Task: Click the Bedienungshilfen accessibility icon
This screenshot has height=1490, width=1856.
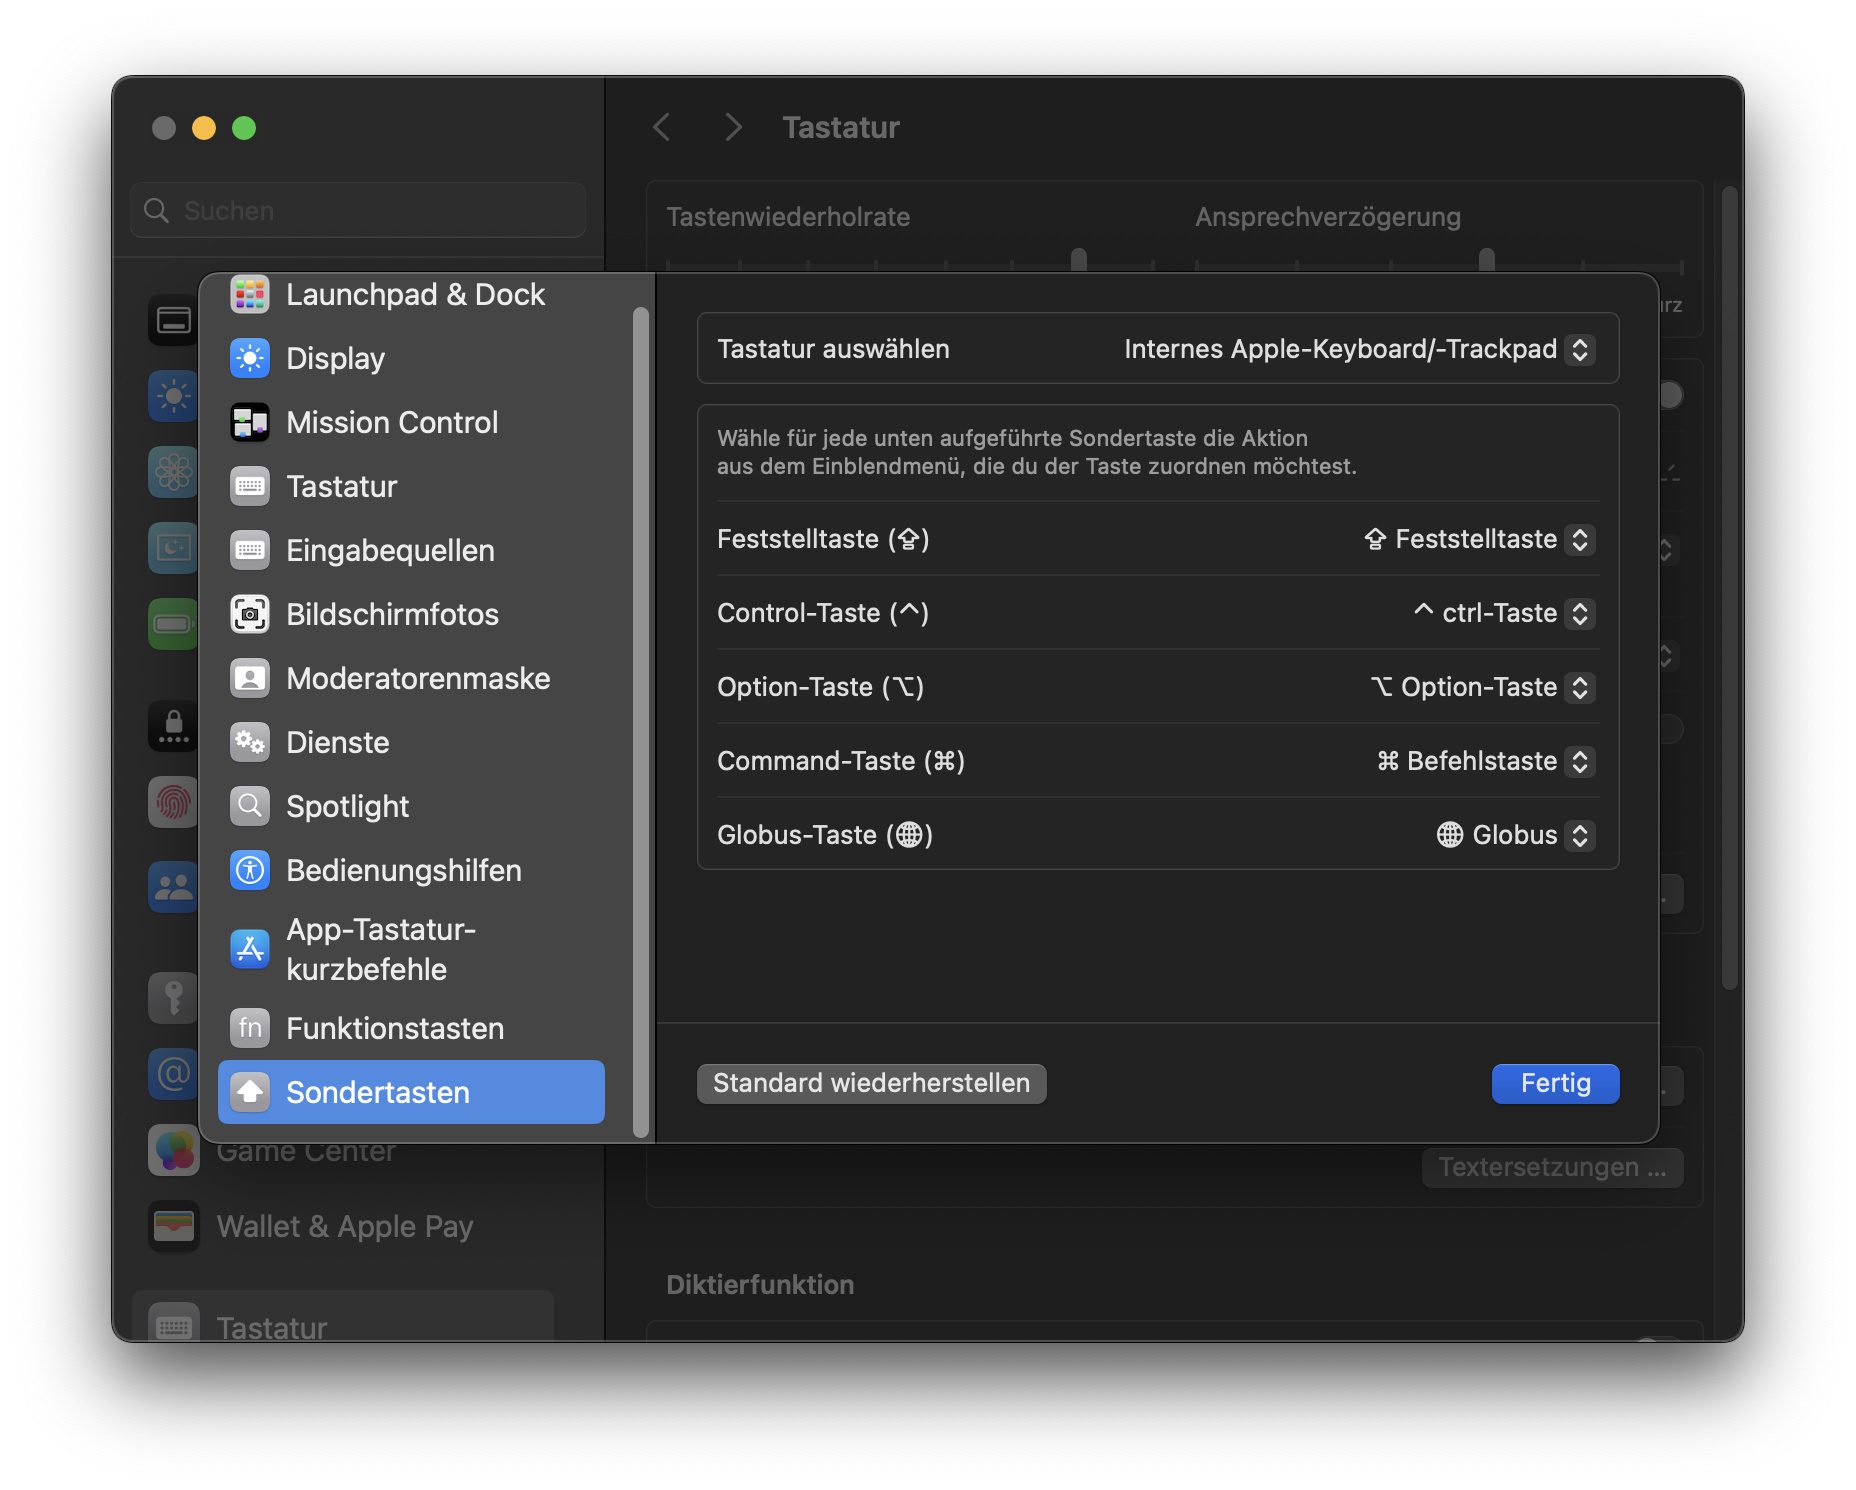Action: point(250,870)
